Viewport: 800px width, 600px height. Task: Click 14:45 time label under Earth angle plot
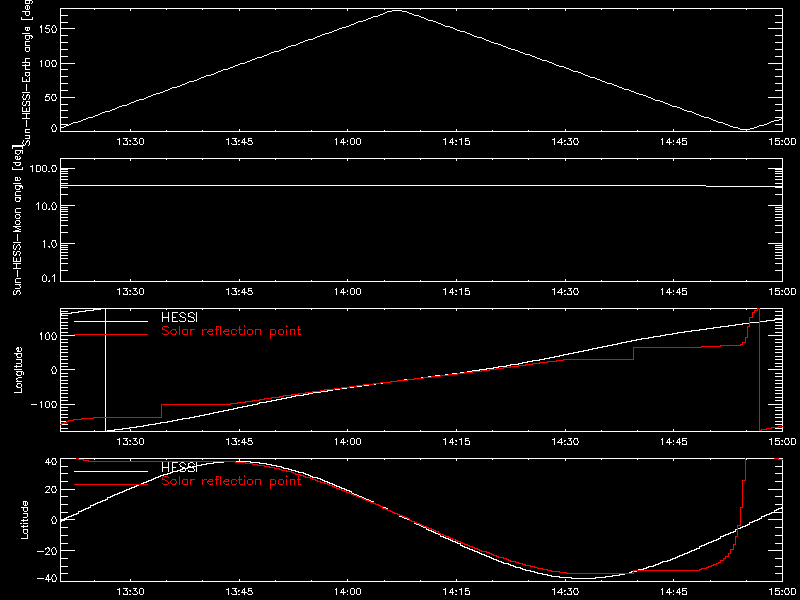(673, 142)
